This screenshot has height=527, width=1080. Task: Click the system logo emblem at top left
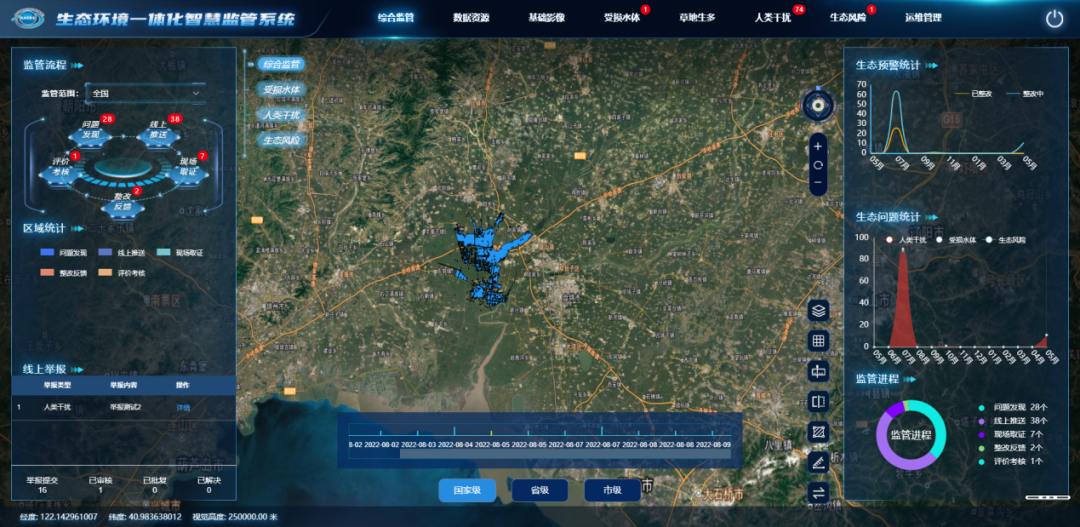click(x=29, y=19)
